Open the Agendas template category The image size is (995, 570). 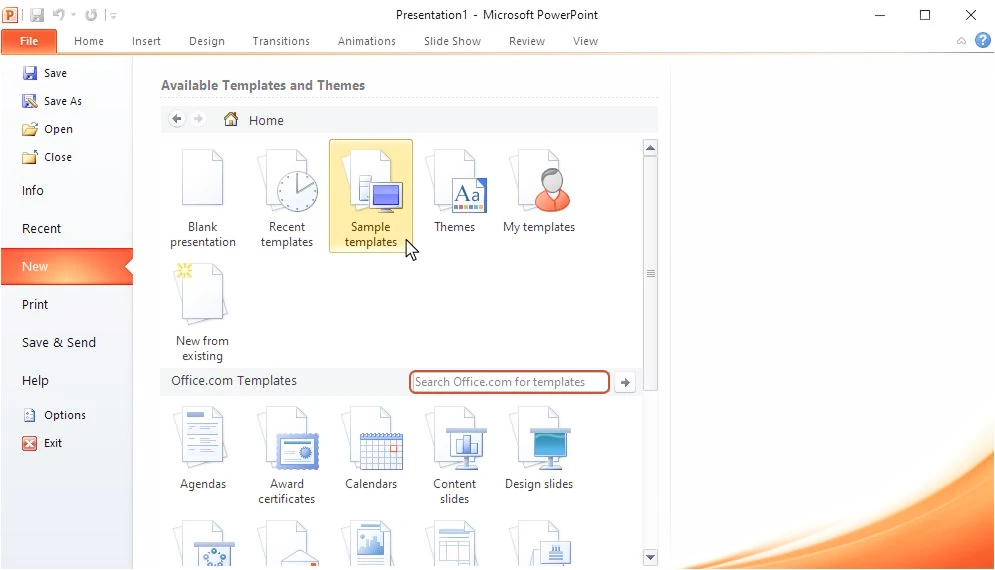click(x=202, y=449)
